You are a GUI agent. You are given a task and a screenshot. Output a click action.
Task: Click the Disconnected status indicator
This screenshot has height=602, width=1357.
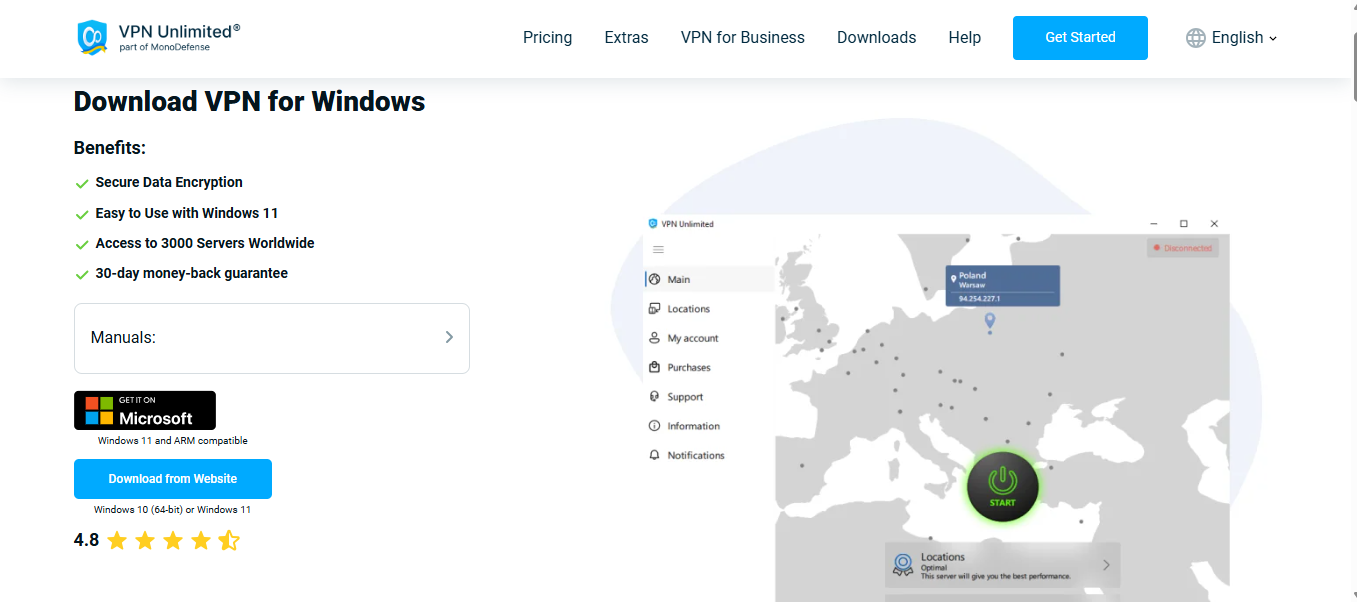coord(1182,248)
